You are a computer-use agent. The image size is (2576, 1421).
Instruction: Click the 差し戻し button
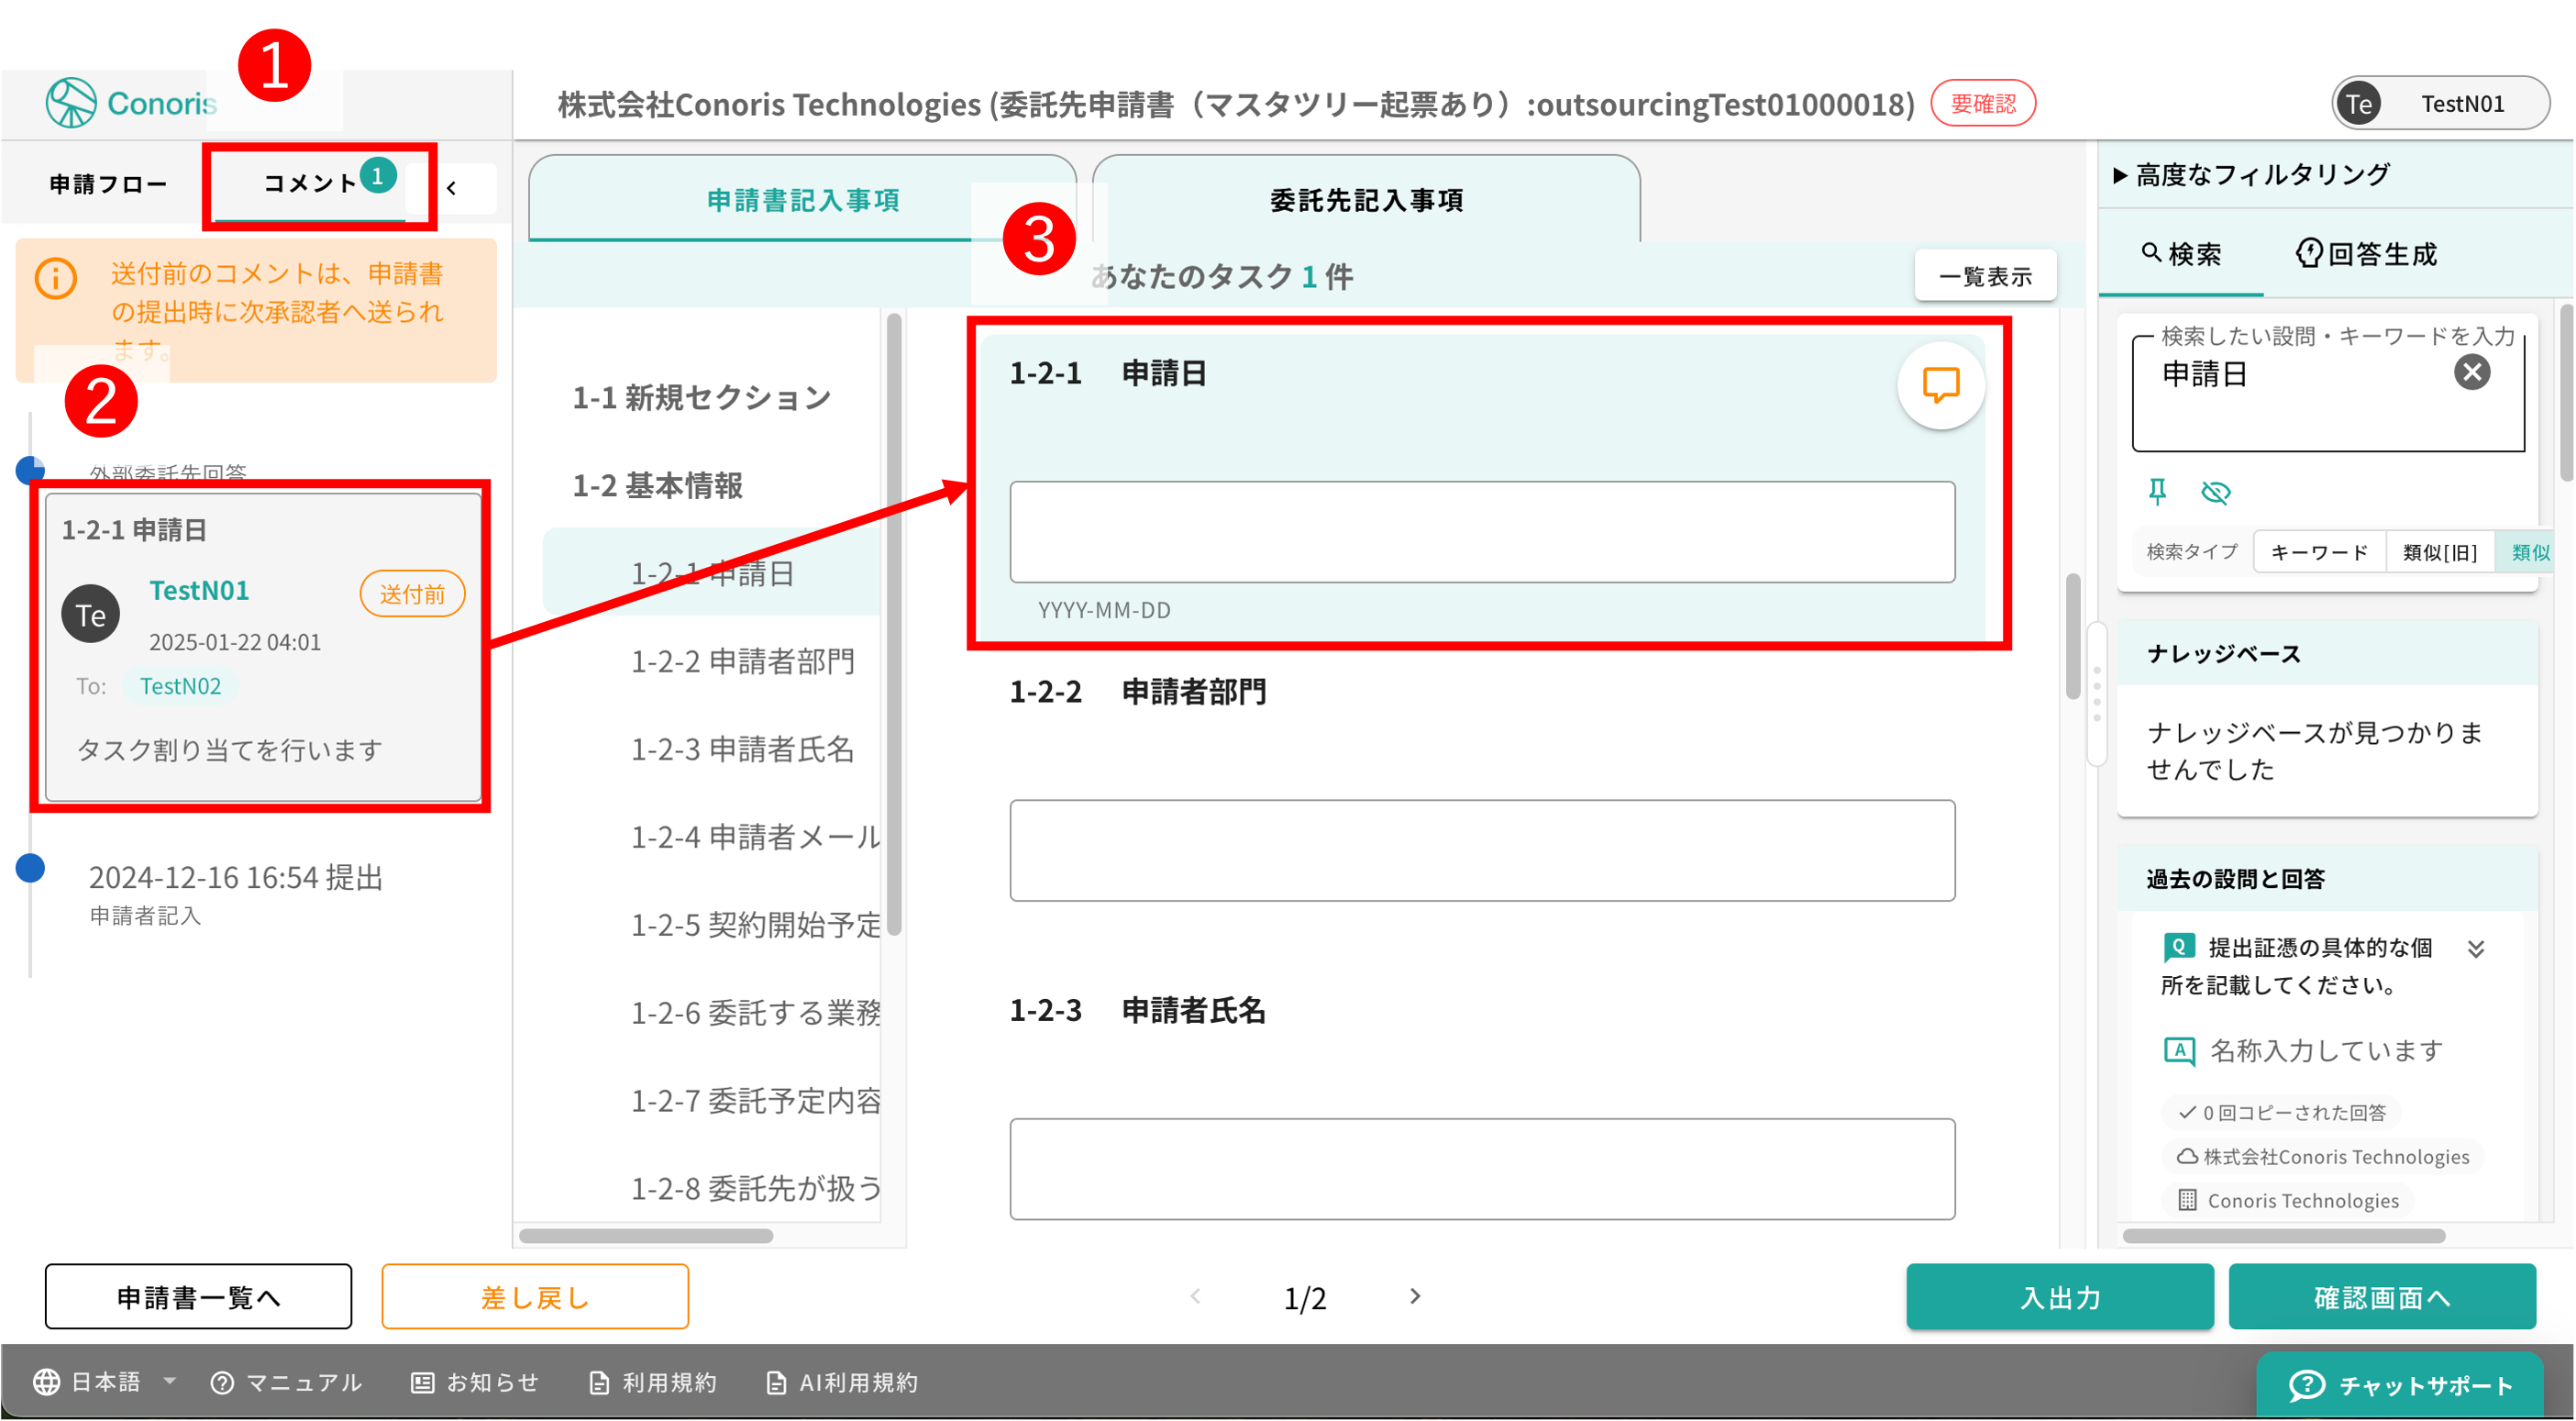pyautogui.click(x=535, y=1297)
